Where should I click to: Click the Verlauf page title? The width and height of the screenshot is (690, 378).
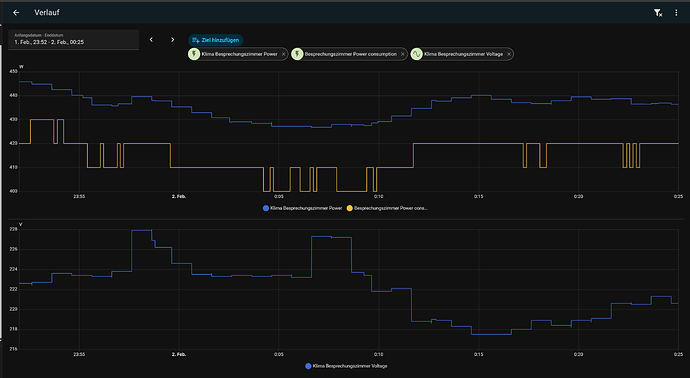pos(47,13)
